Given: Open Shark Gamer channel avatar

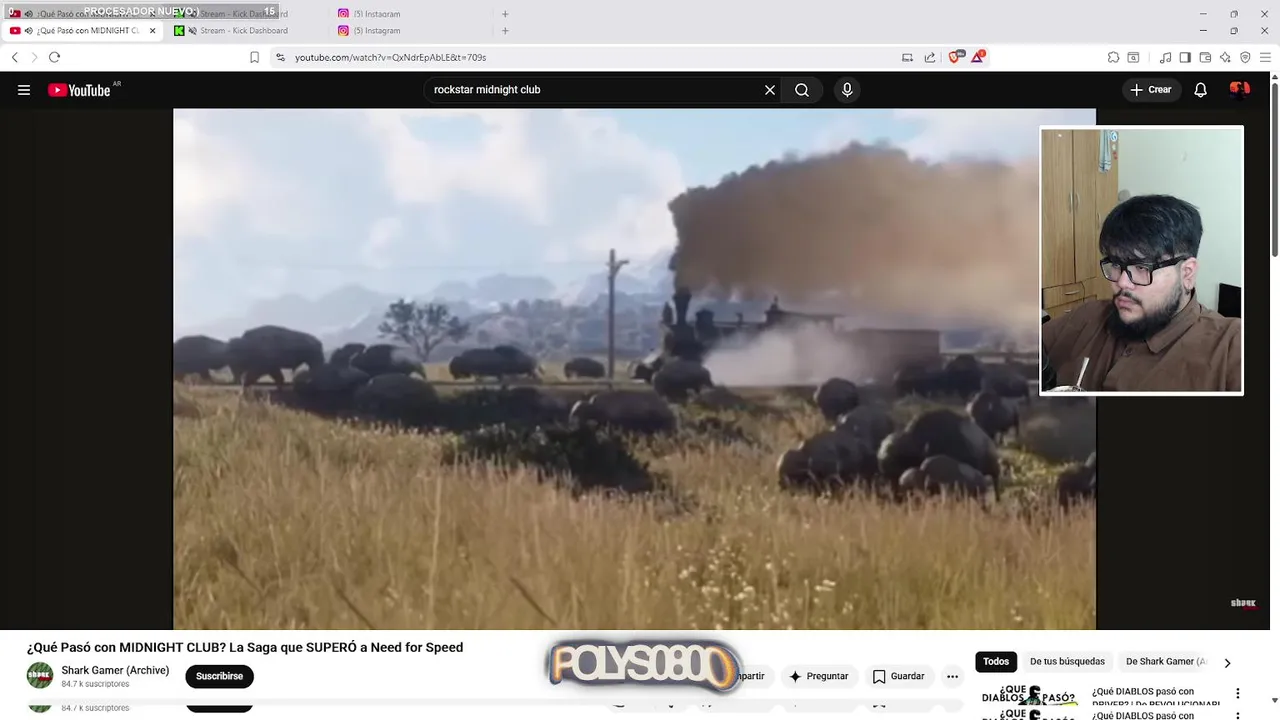Looking at the screenshot, I should pos(40,676).
